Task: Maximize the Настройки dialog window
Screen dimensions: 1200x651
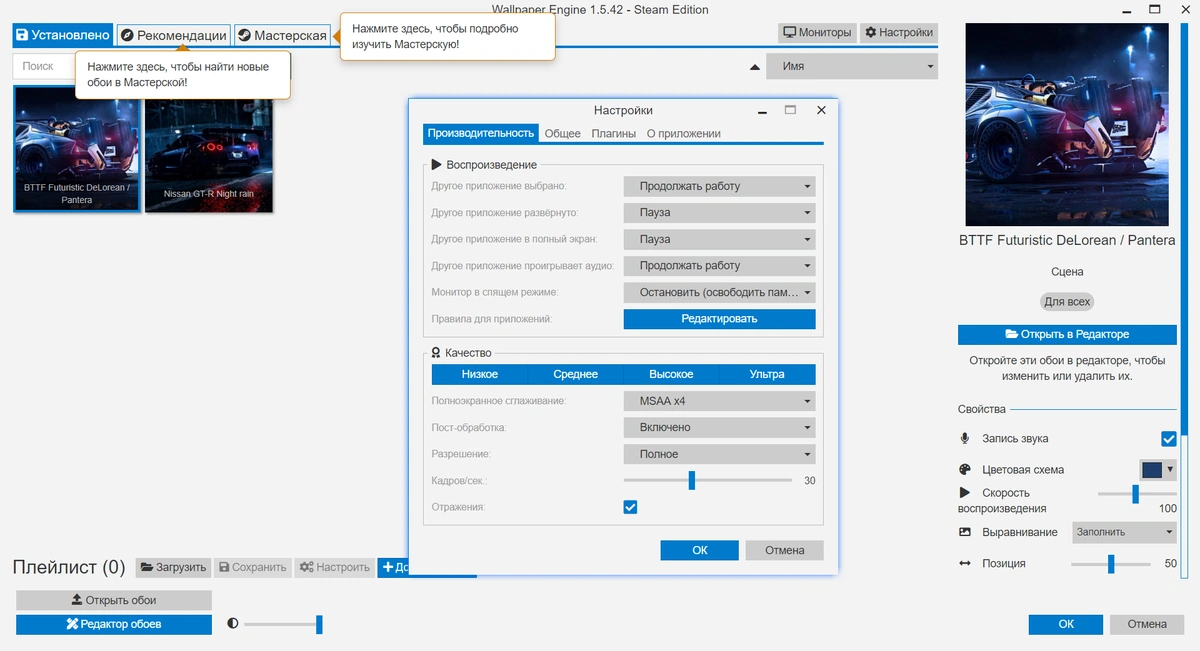Action: pos(790,110)
